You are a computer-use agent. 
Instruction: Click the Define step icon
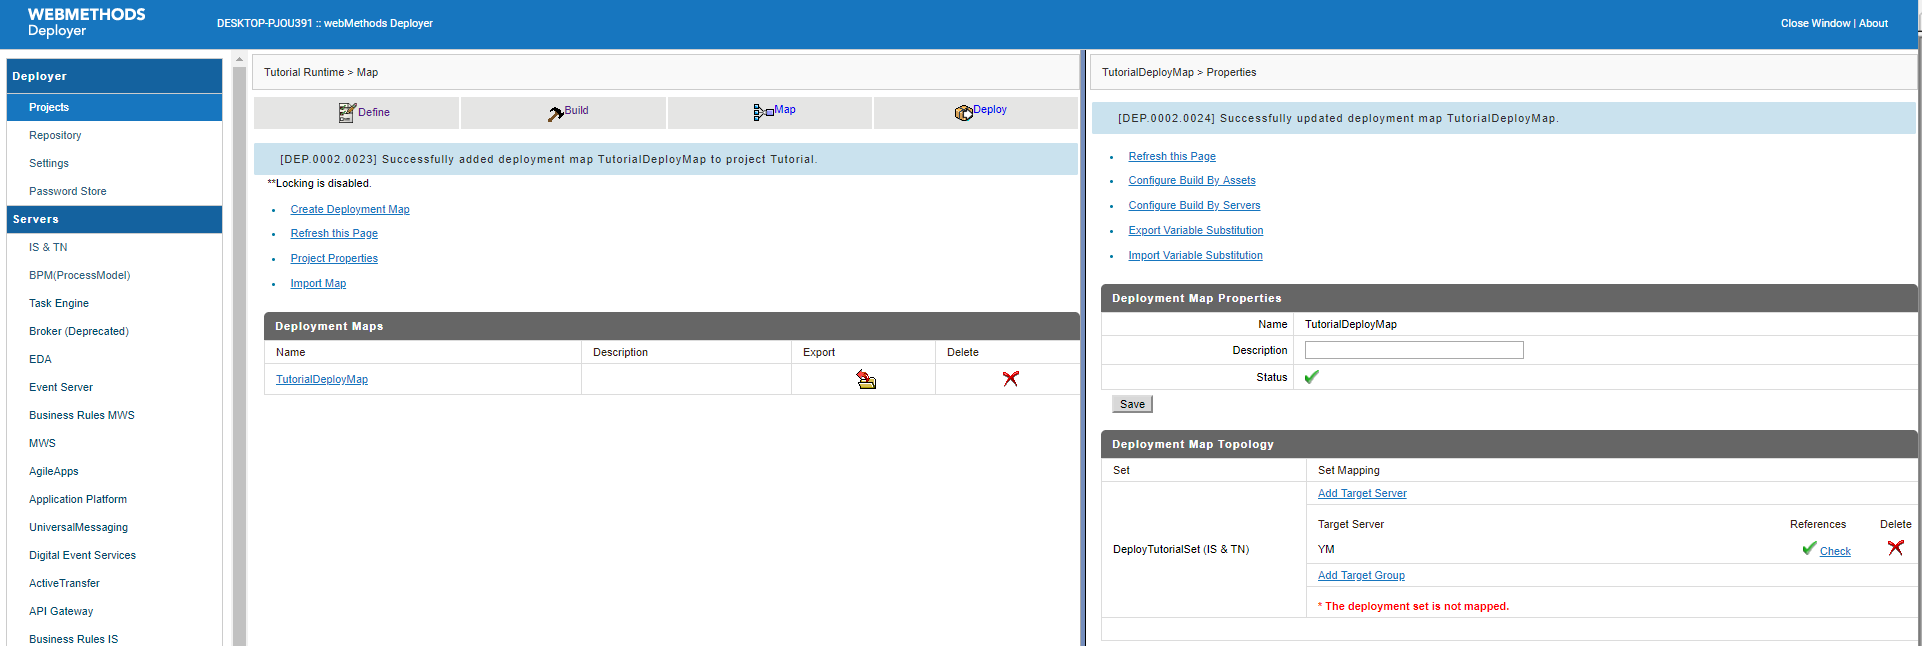coord(347,113)
